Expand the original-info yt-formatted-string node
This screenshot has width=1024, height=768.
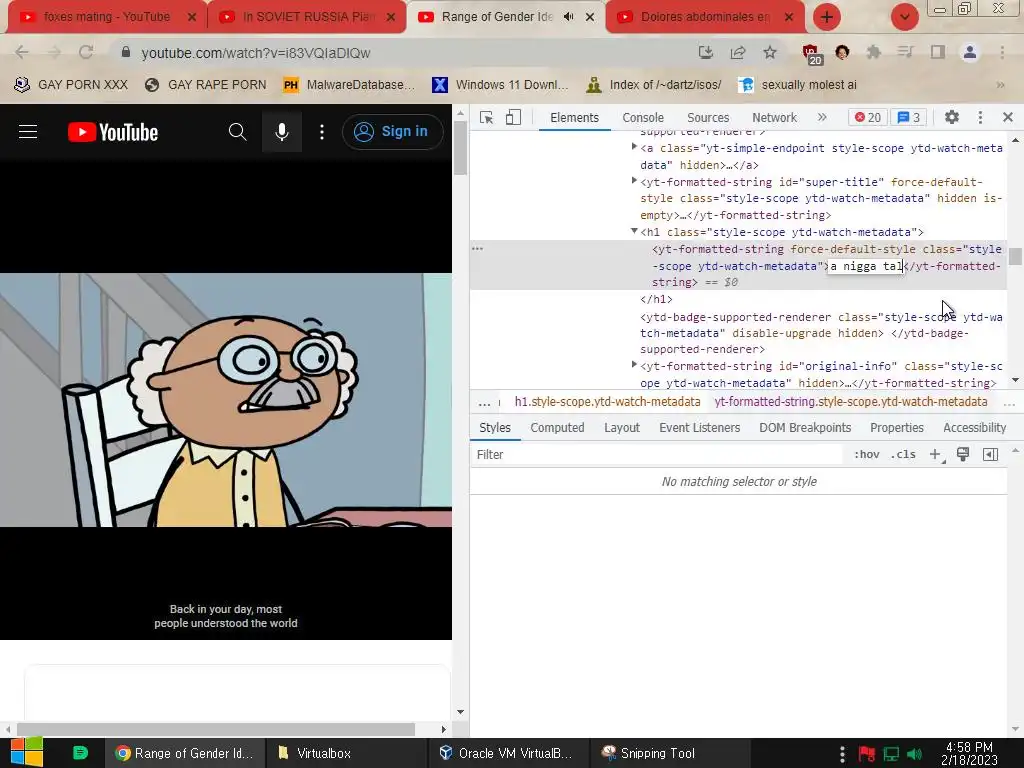click(x=634, y=365)
